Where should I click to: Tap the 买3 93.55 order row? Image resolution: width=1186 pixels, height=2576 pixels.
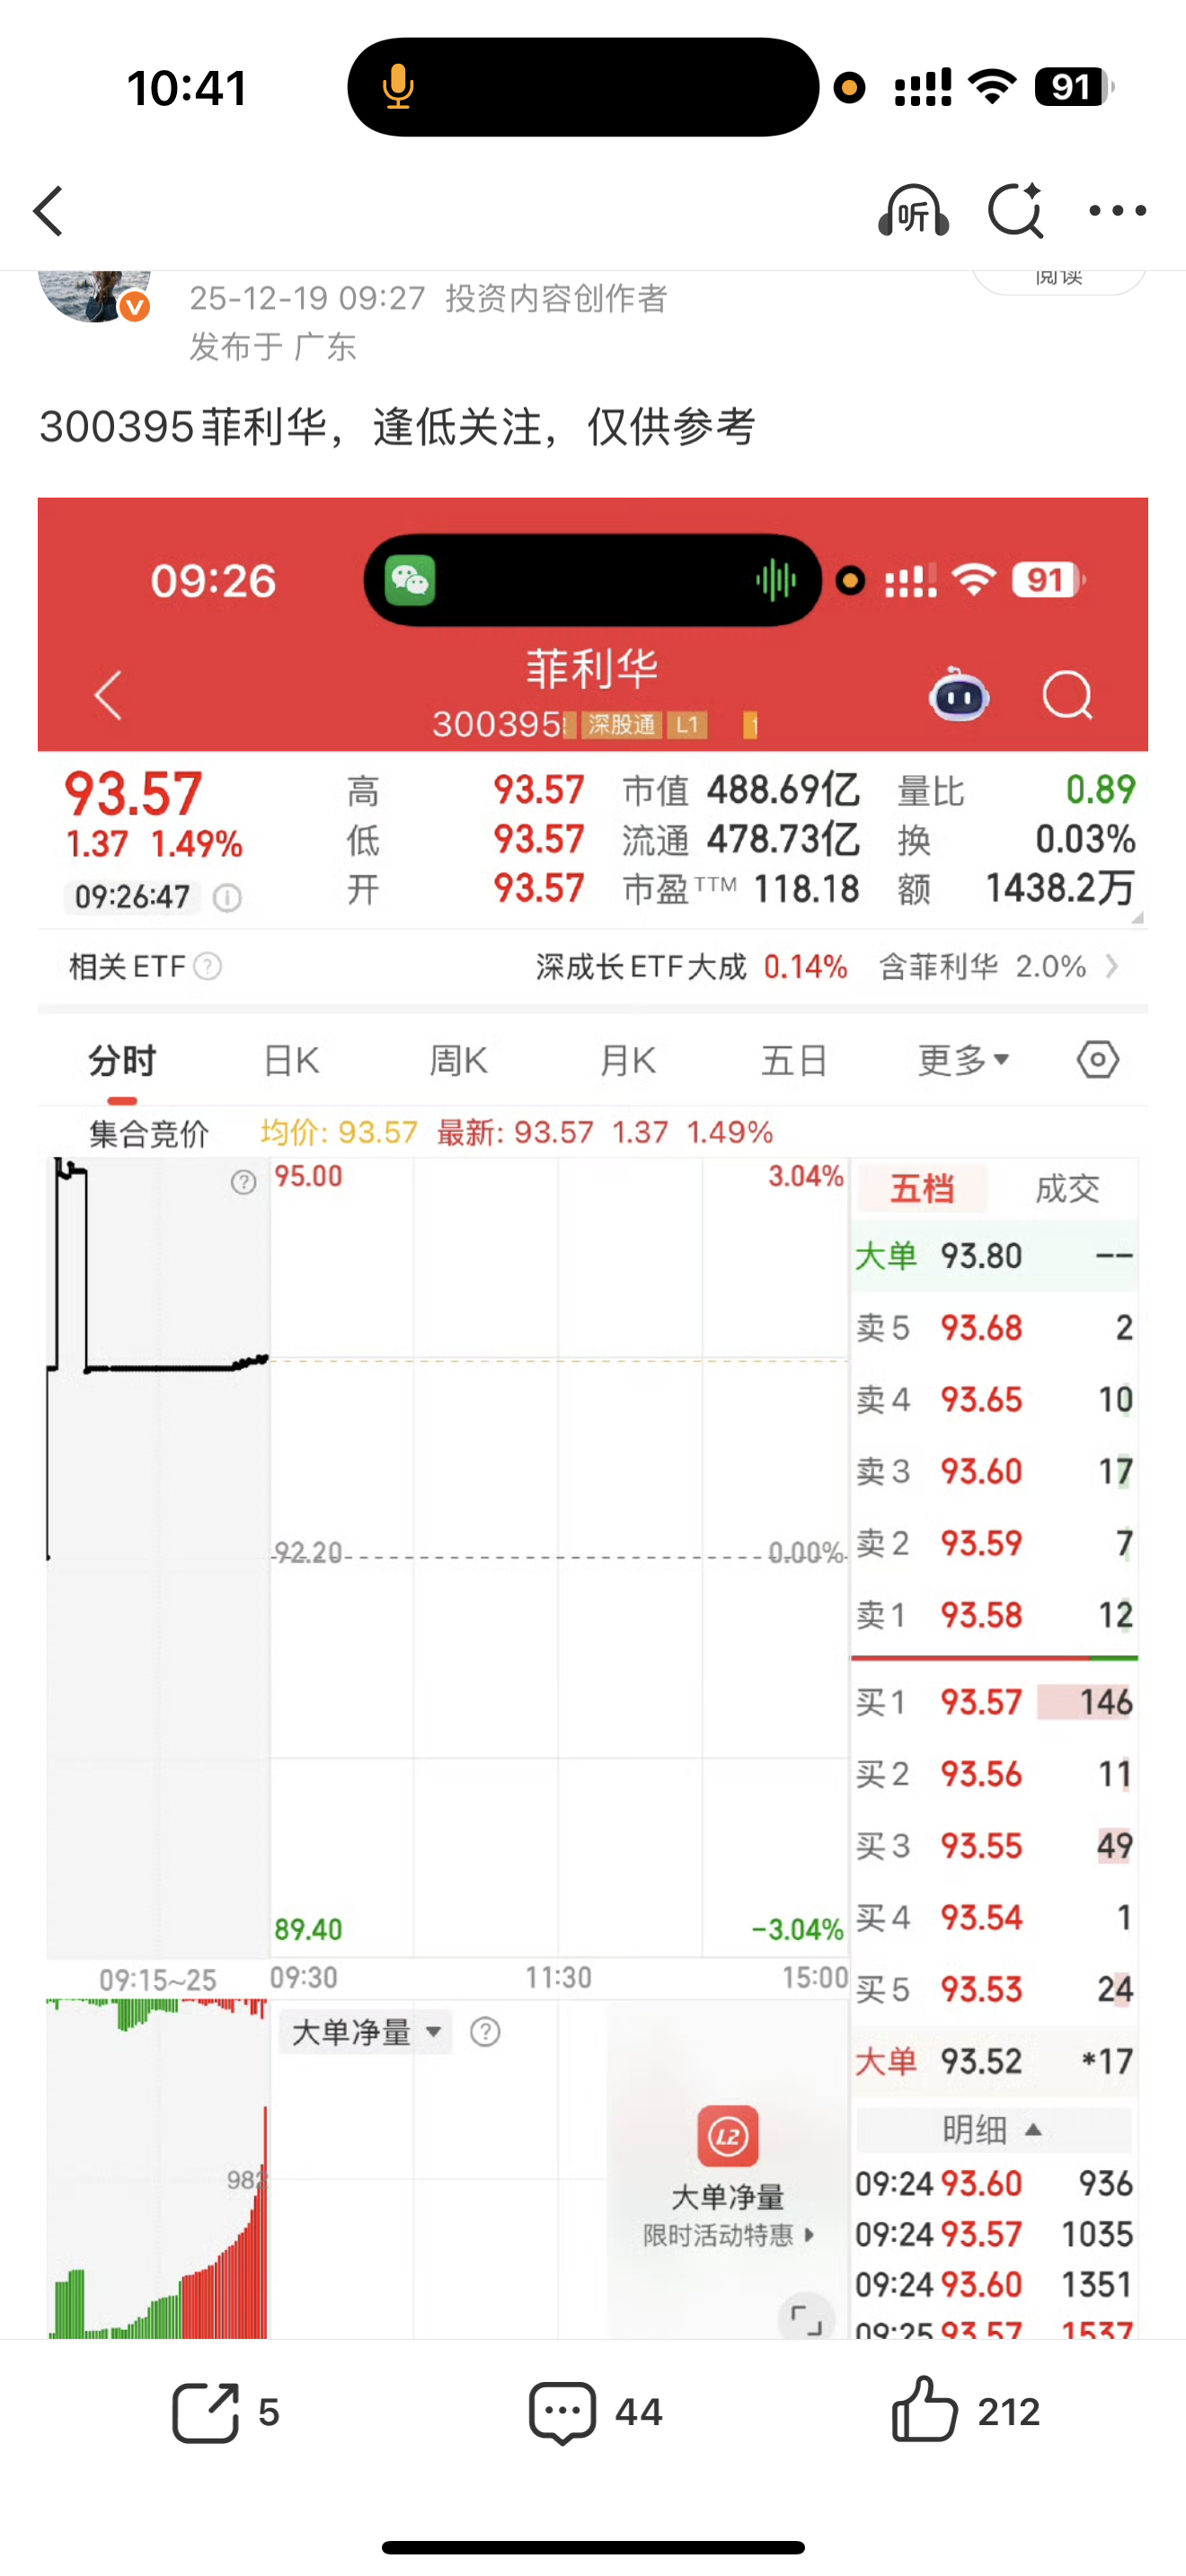(x=994, y=1846)
